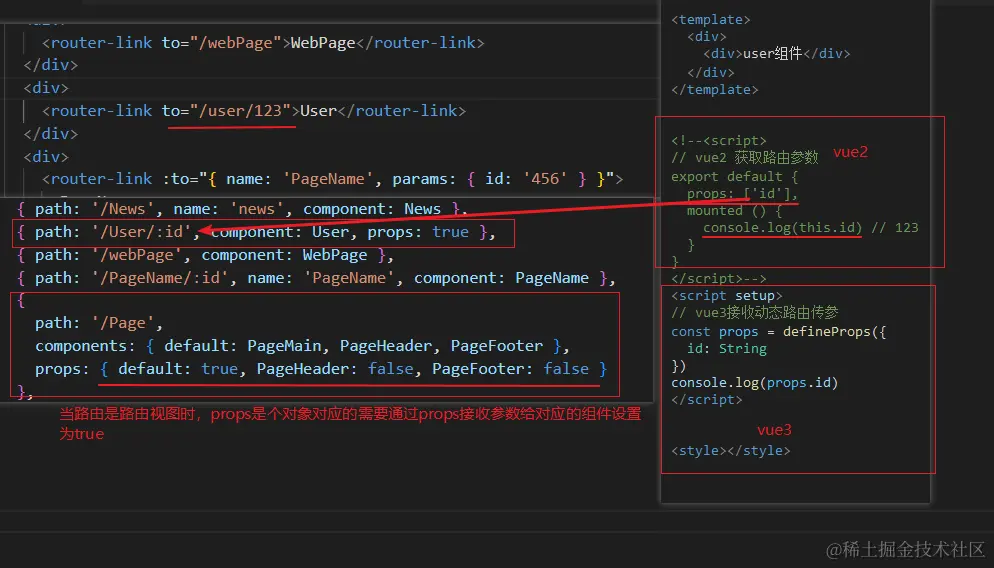Click the closing router-link tag after User
The width and height of the screenshot is (994, 568).
[x=402, y=111]
